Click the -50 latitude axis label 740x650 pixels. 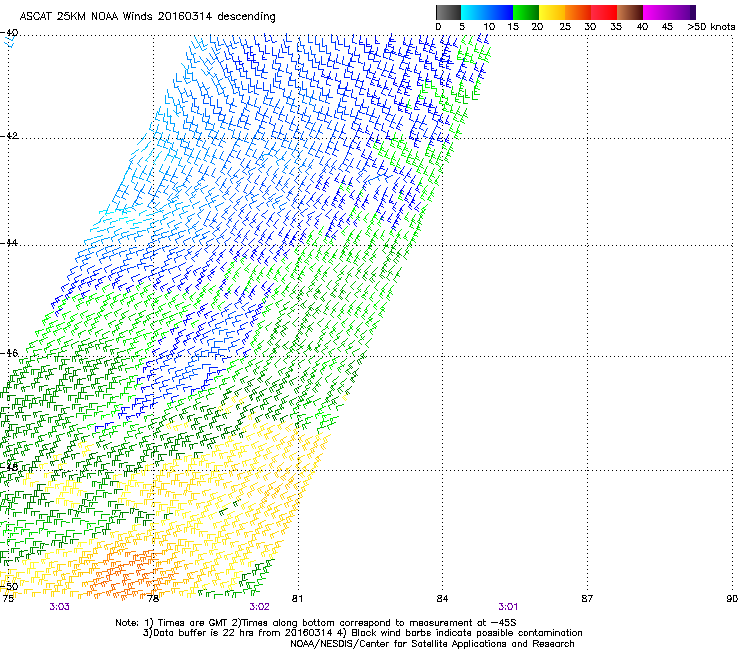[x=9, y=587]
